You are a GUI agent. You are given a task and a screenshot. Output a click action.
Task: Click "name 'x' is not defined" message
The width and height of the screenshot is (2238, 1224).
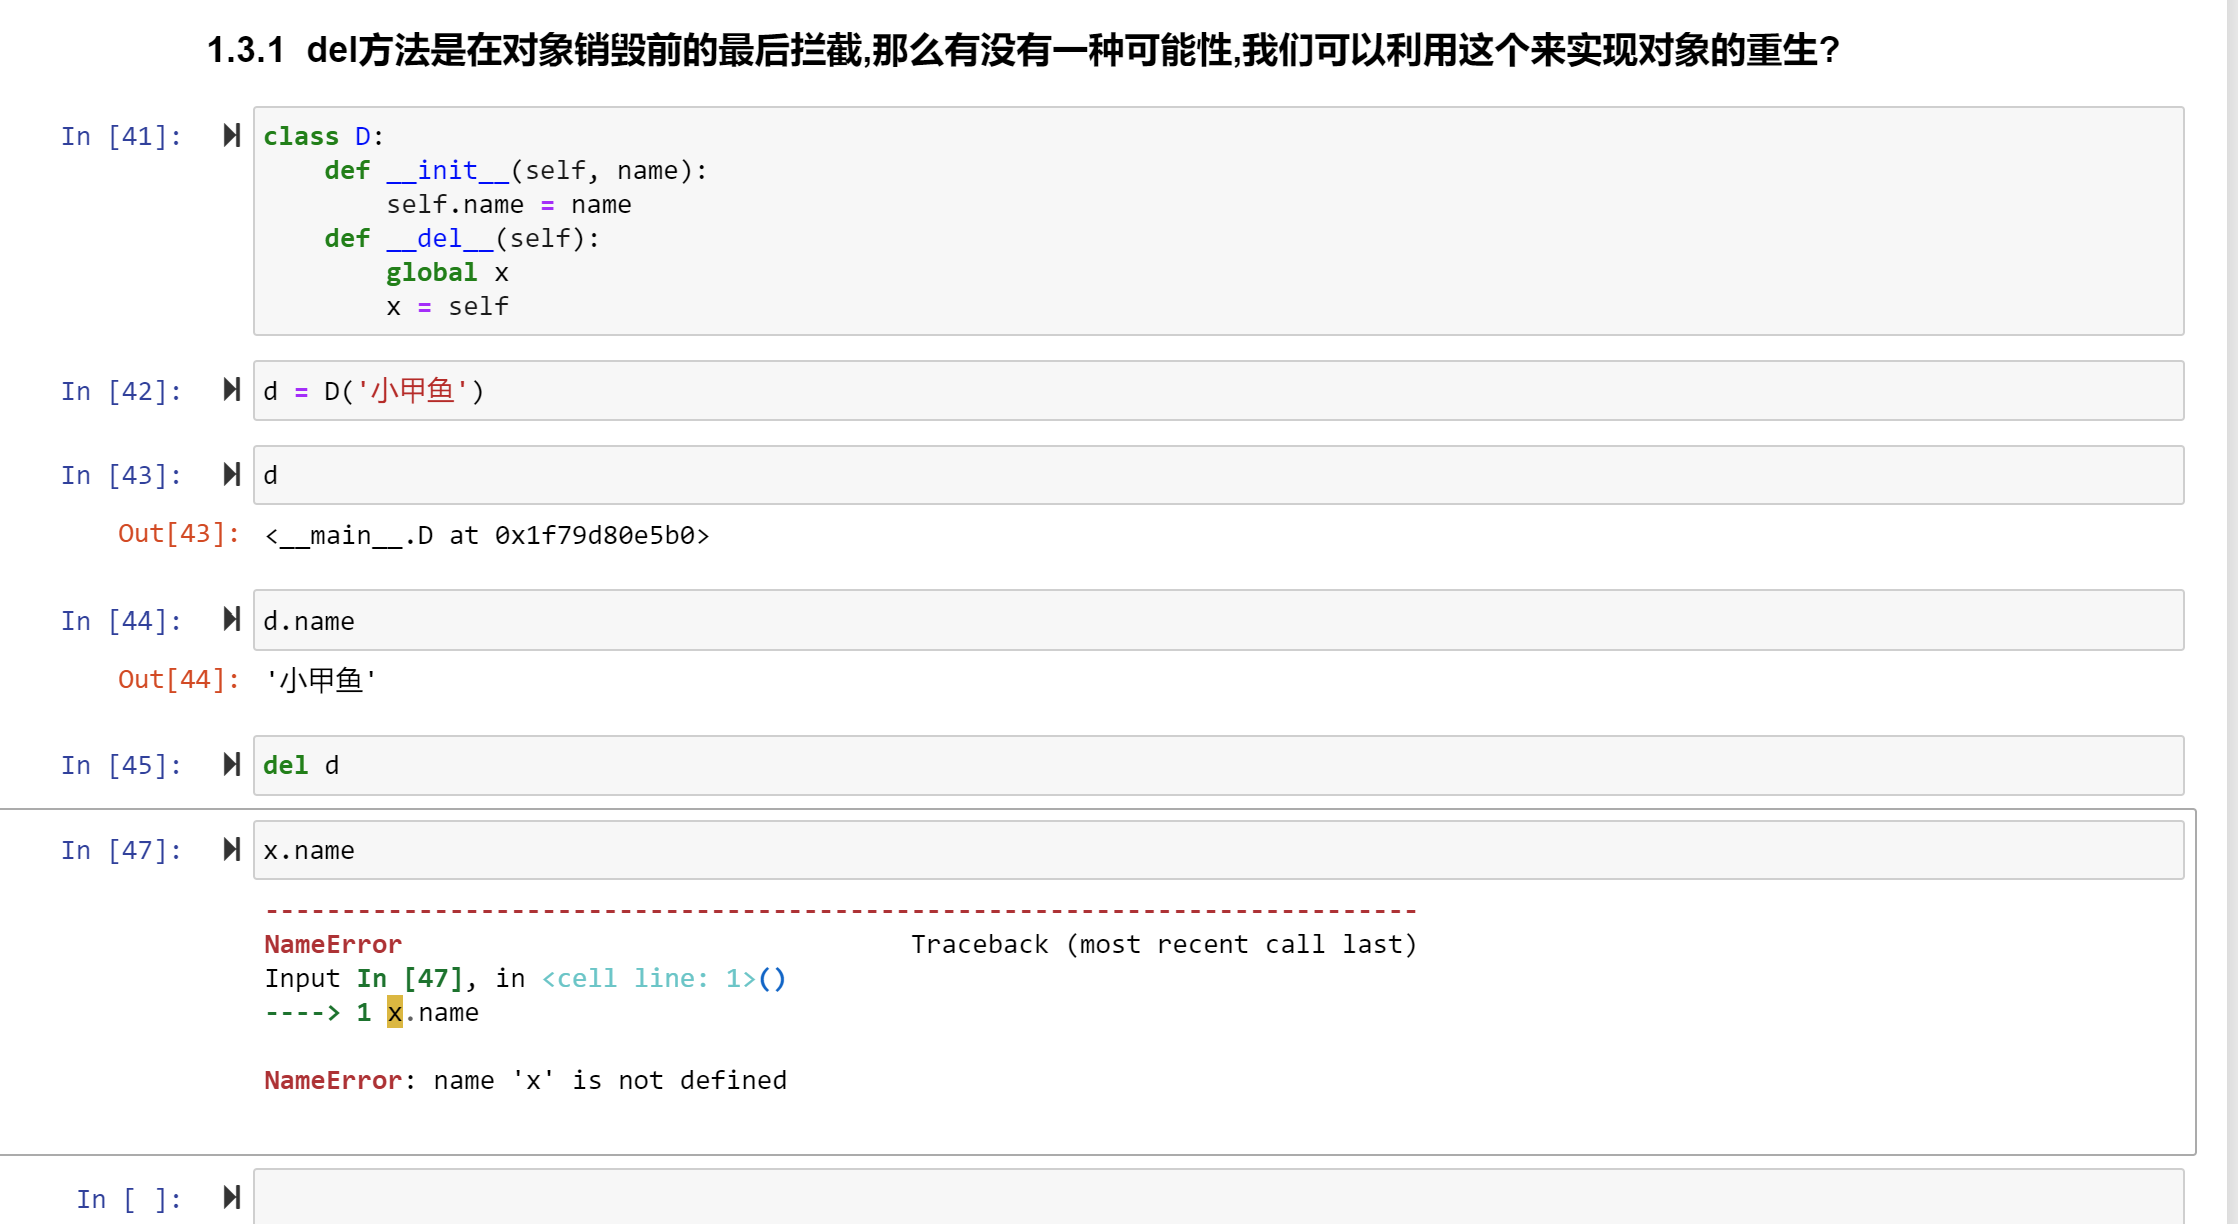[x=610, y=1081]
